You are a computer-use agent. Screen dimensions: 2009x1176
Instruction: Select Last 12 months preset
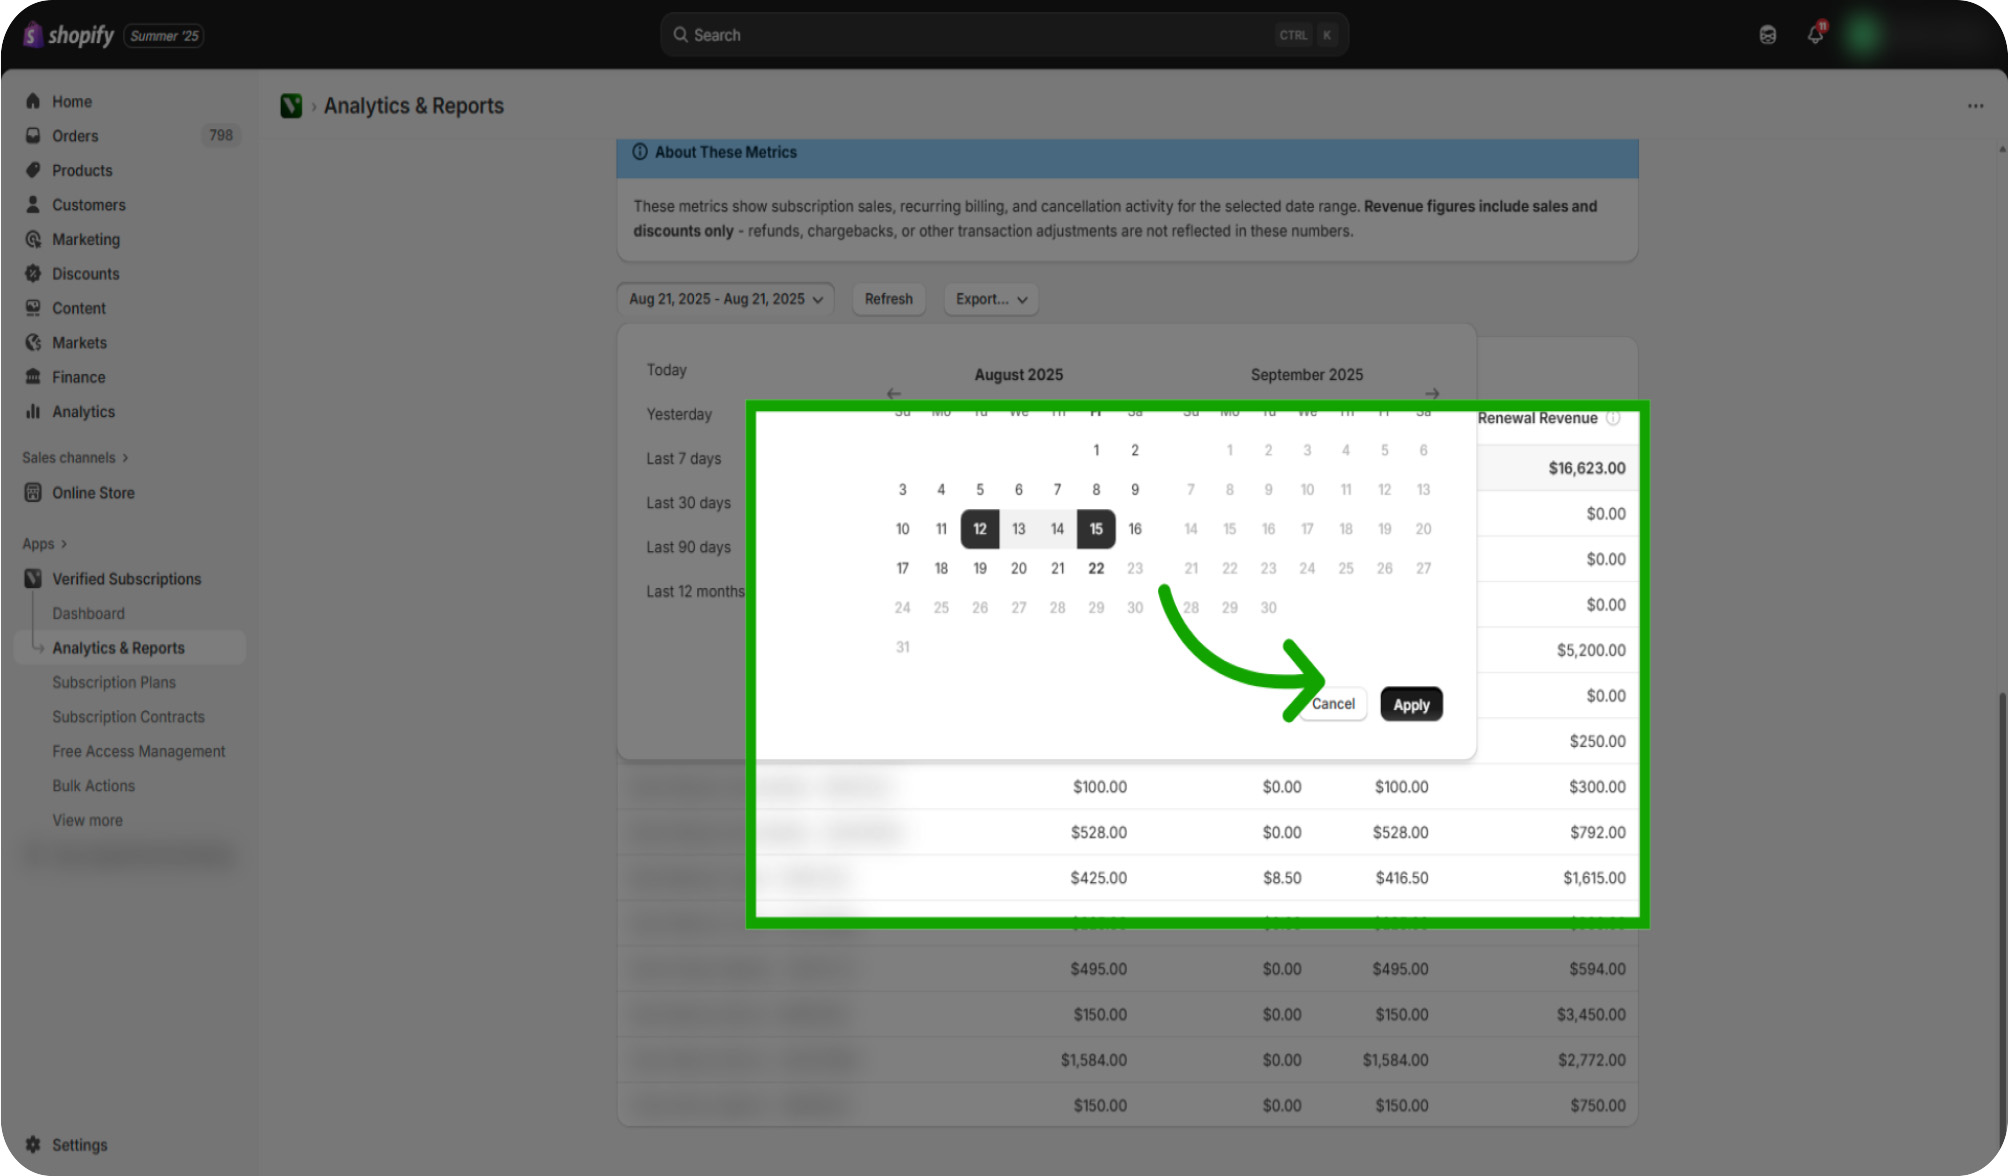point(696,591)
